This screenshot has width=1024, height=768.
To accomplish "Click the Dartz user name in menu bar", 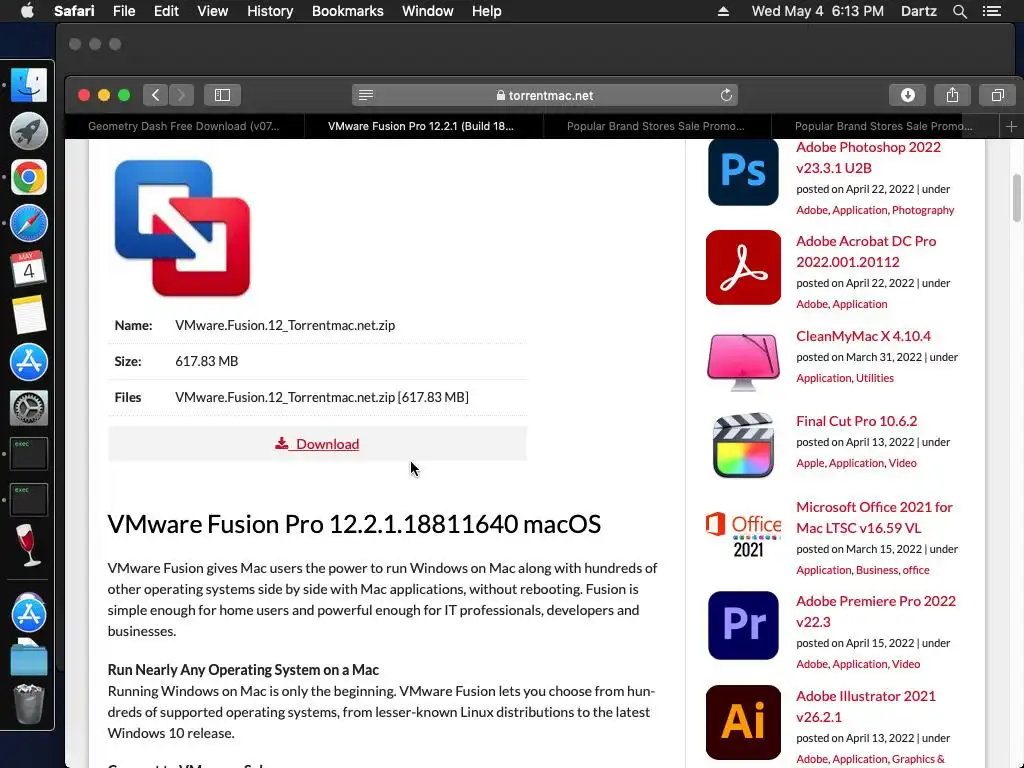I will 918,11.
